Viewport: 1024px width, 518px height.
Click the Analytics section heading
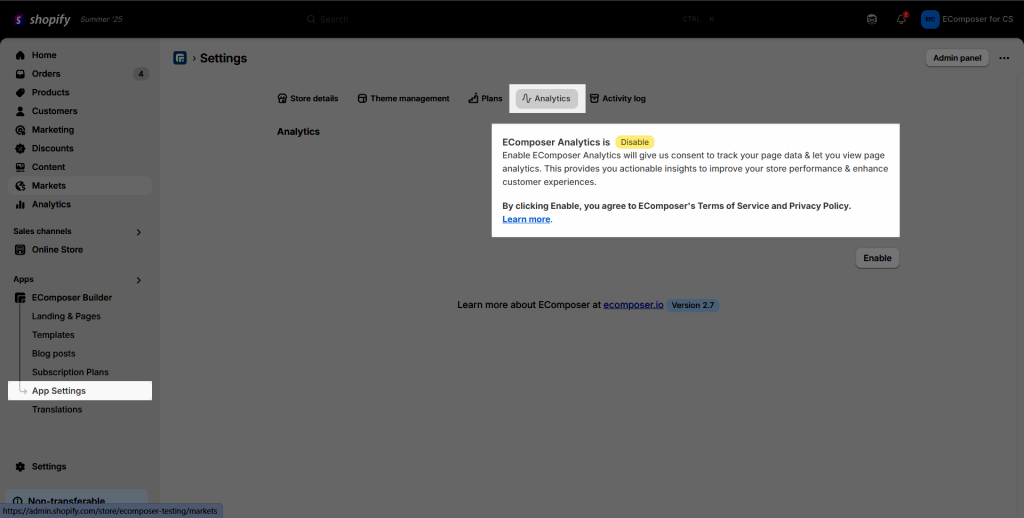pos(298,132)
